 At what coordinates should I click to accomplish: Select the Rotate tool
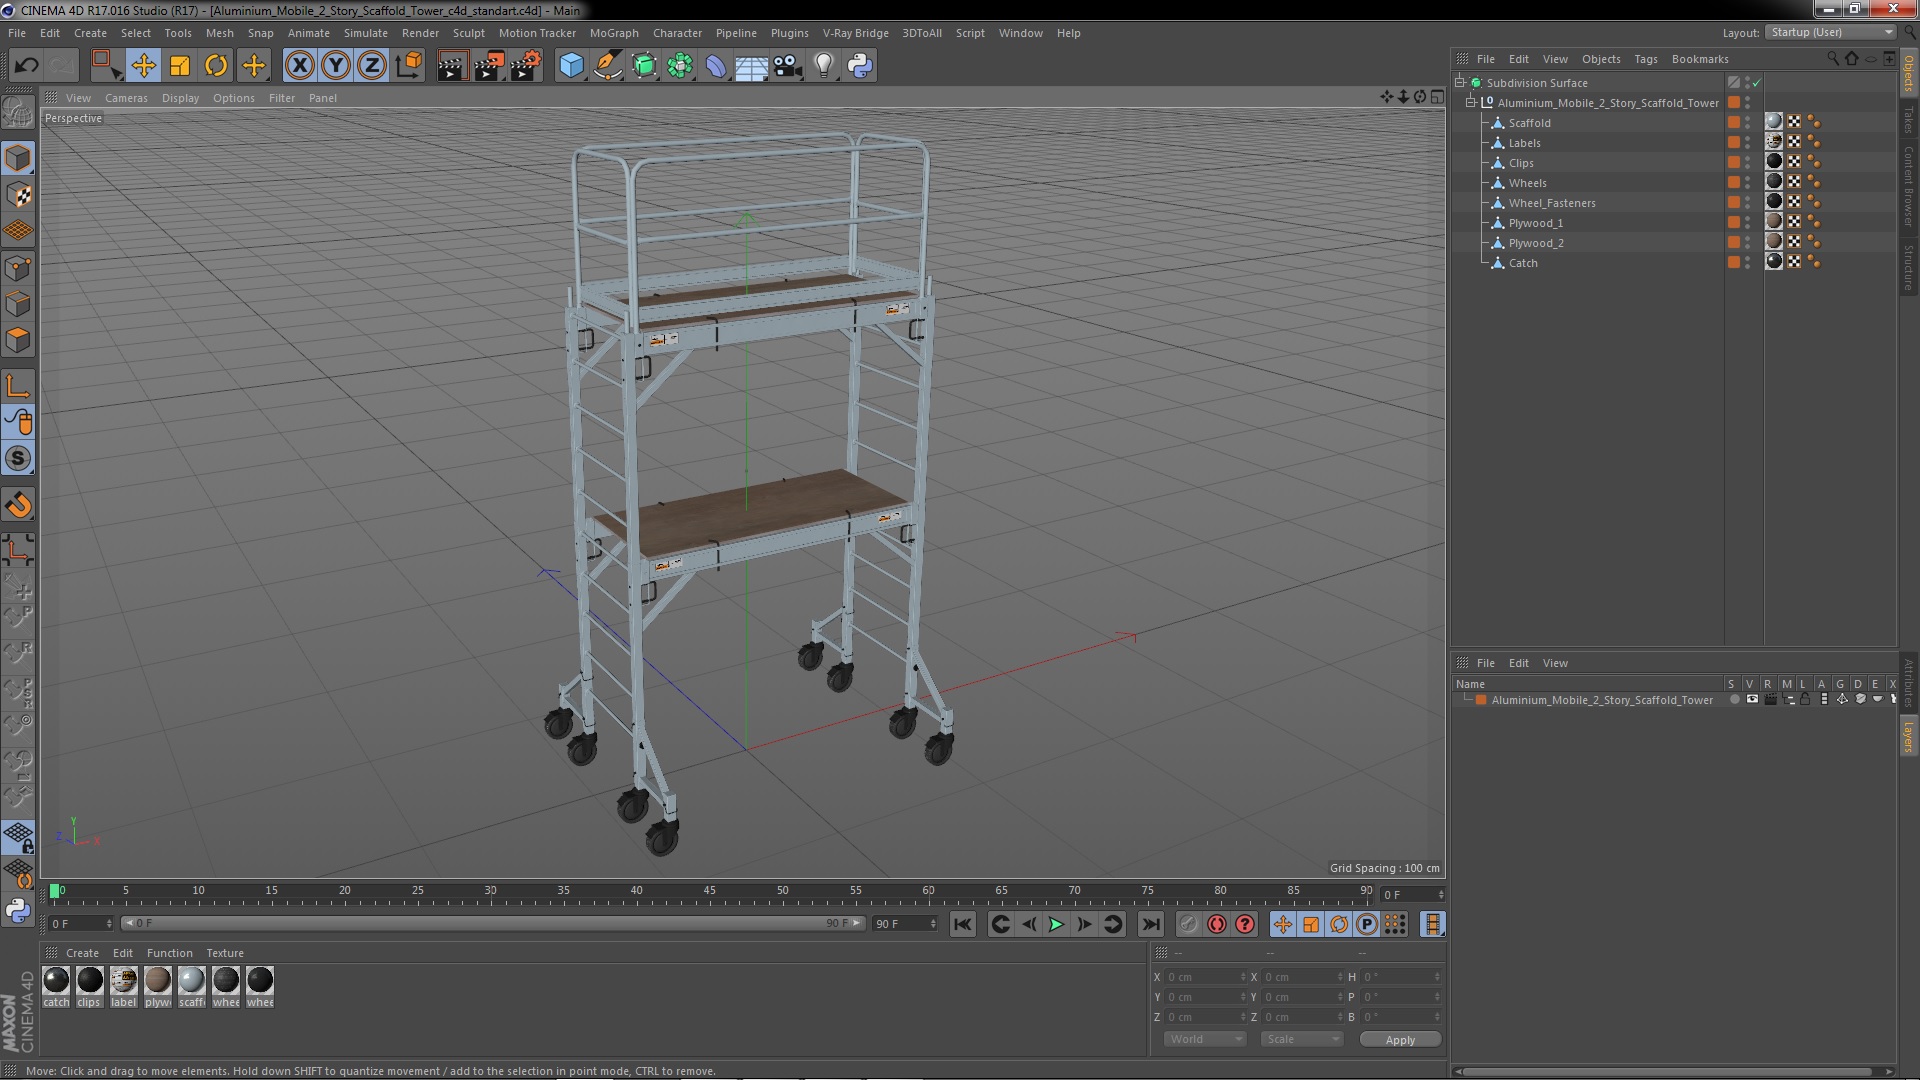click(x=216, y=66)
